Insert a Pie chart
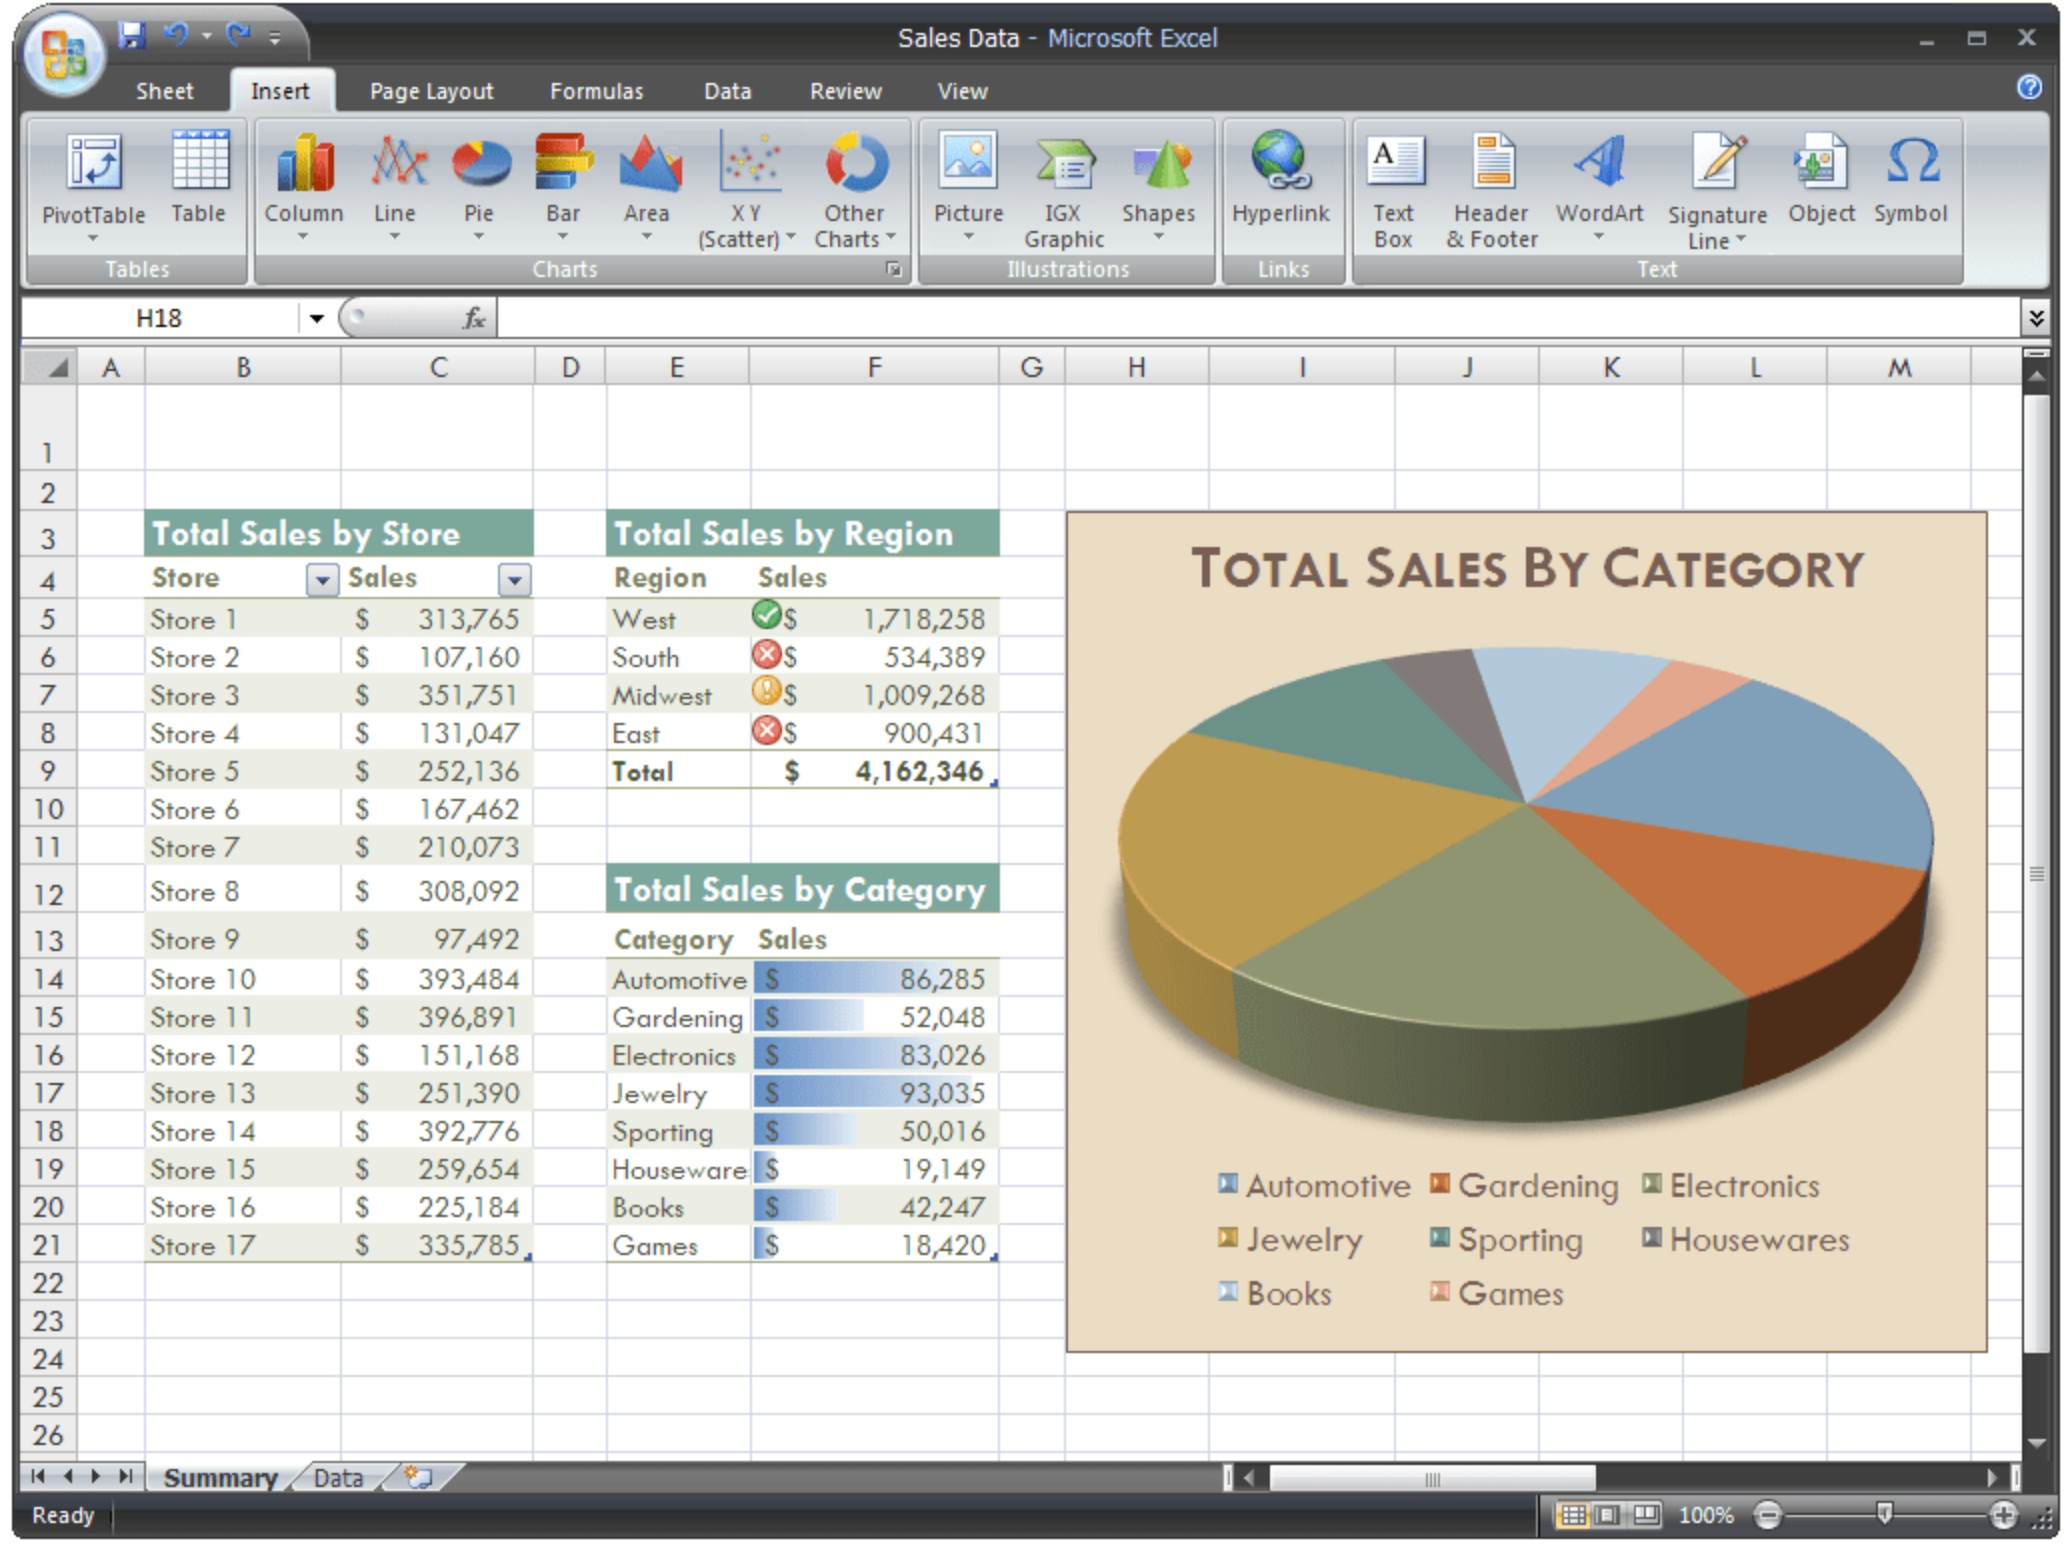The image size is (2070, 1545). [479, 188]
